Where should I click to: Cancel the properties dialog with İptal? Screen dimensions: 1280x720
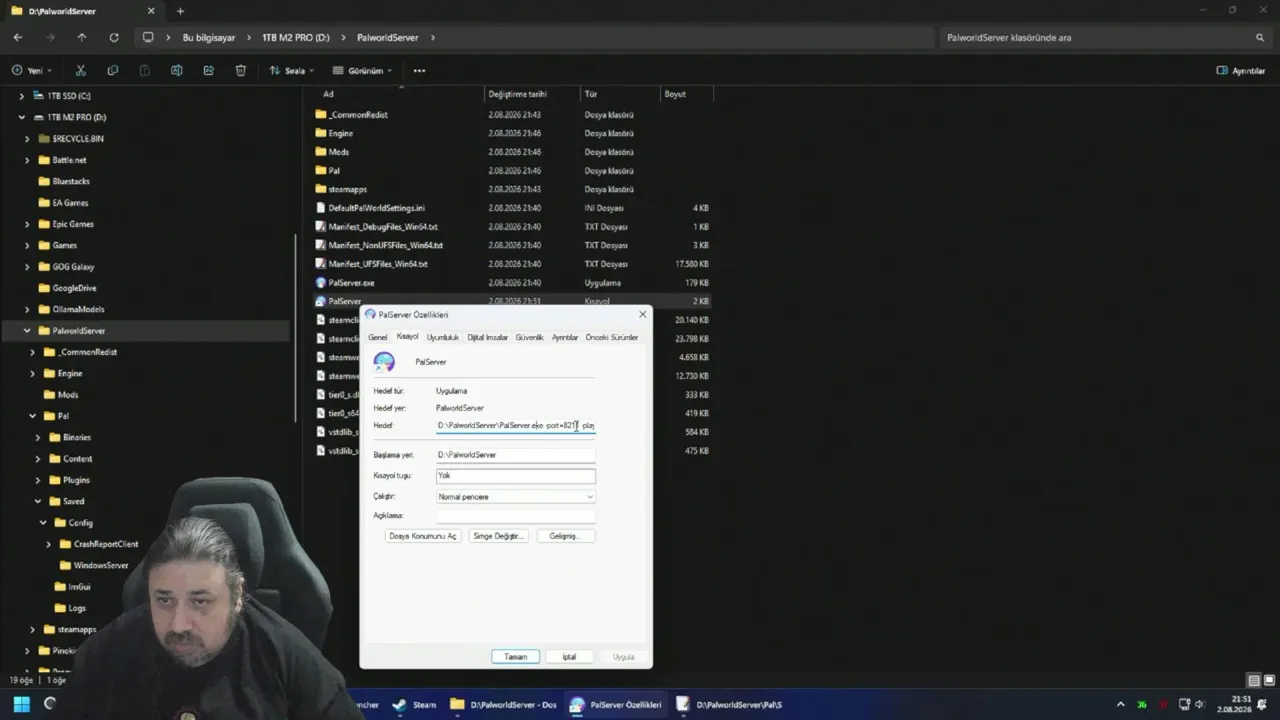pos(569,657)
